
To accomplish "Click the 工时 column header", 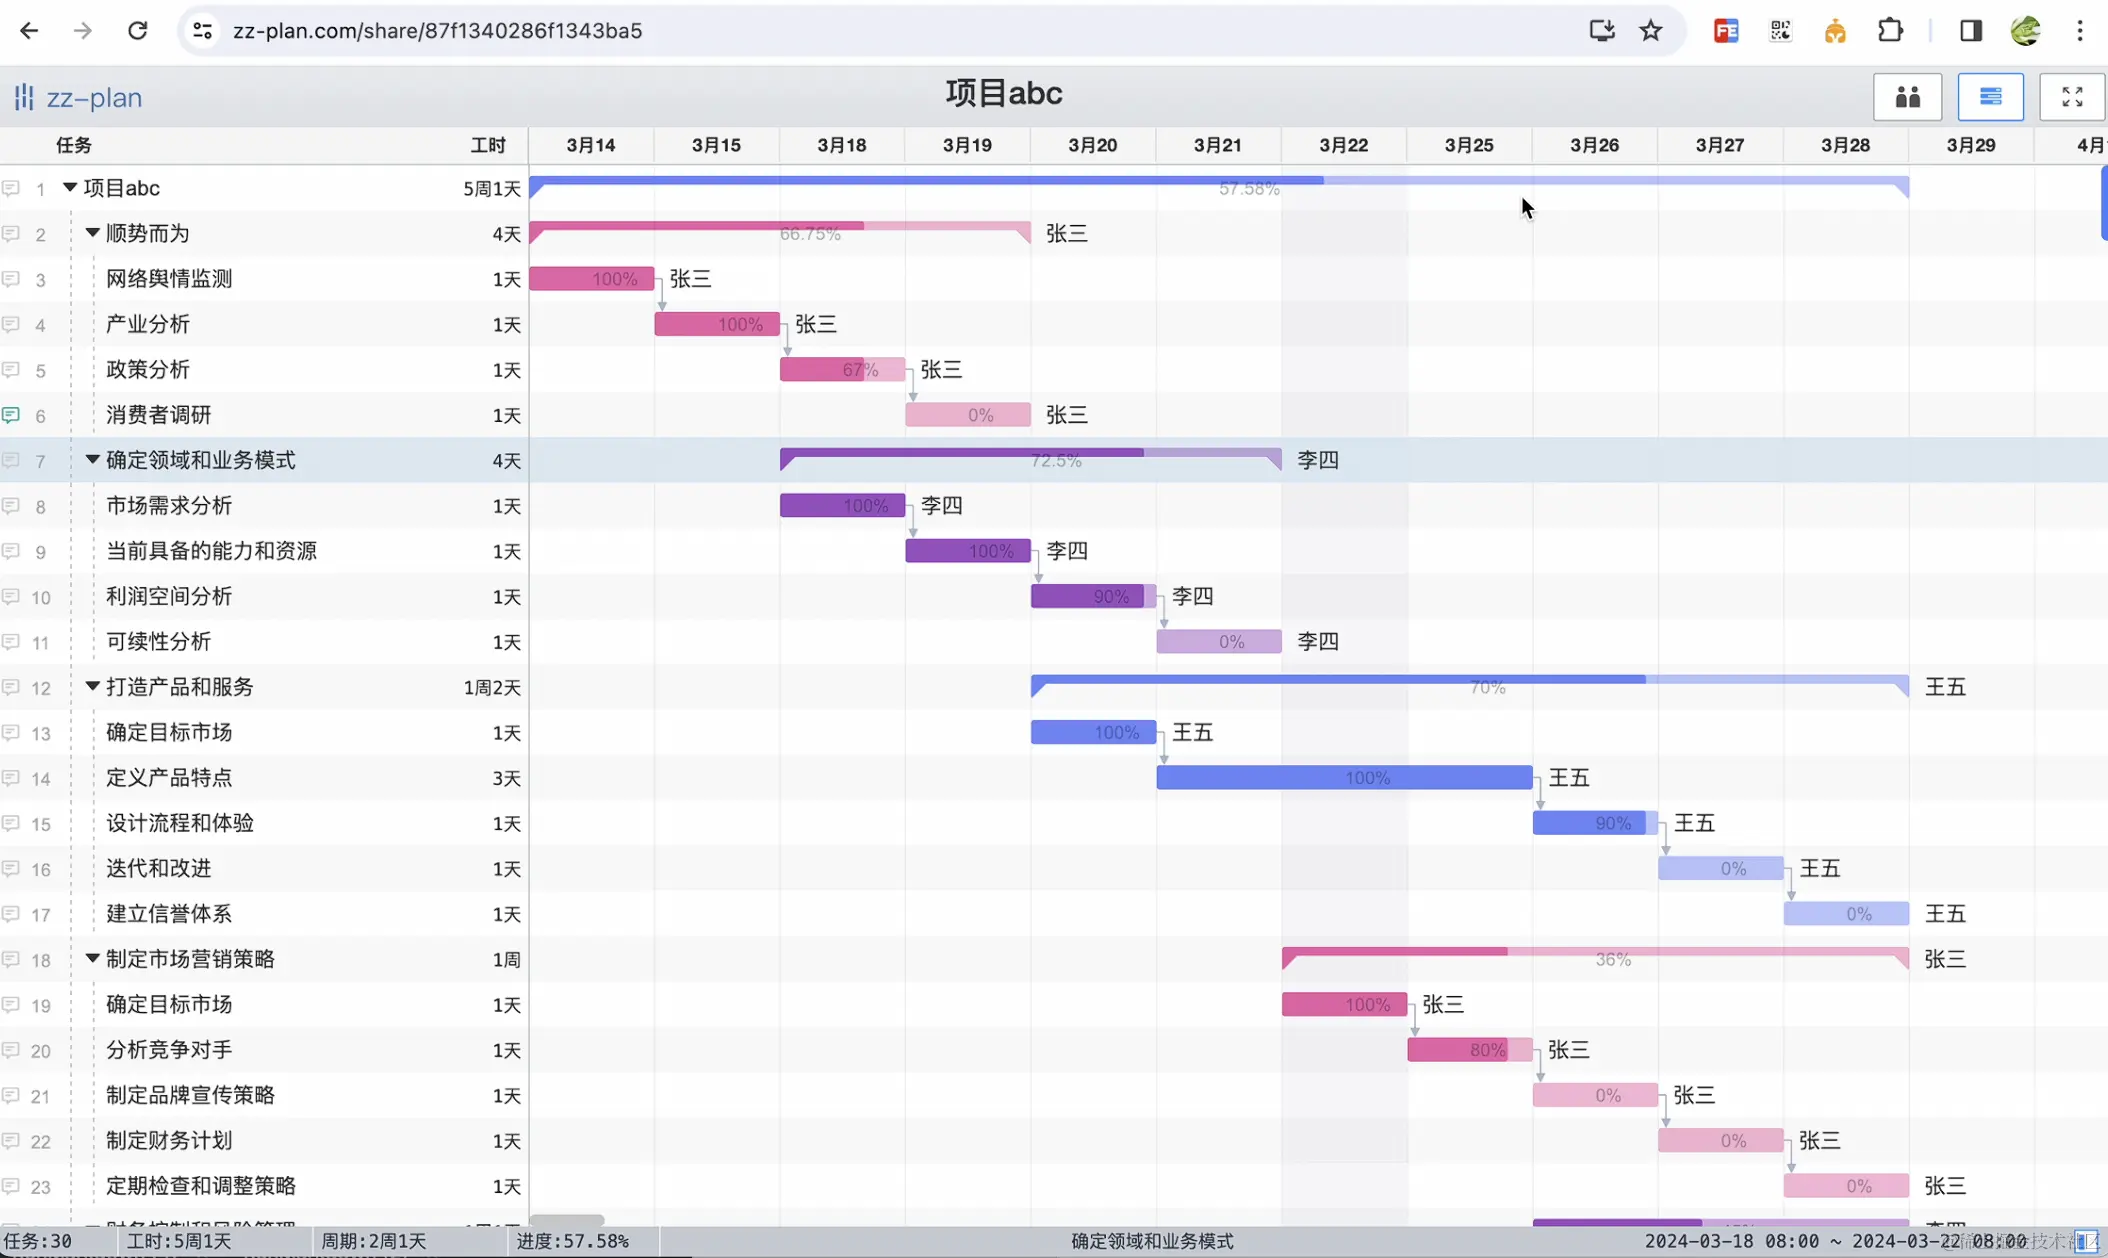I will tap(488, 145).
